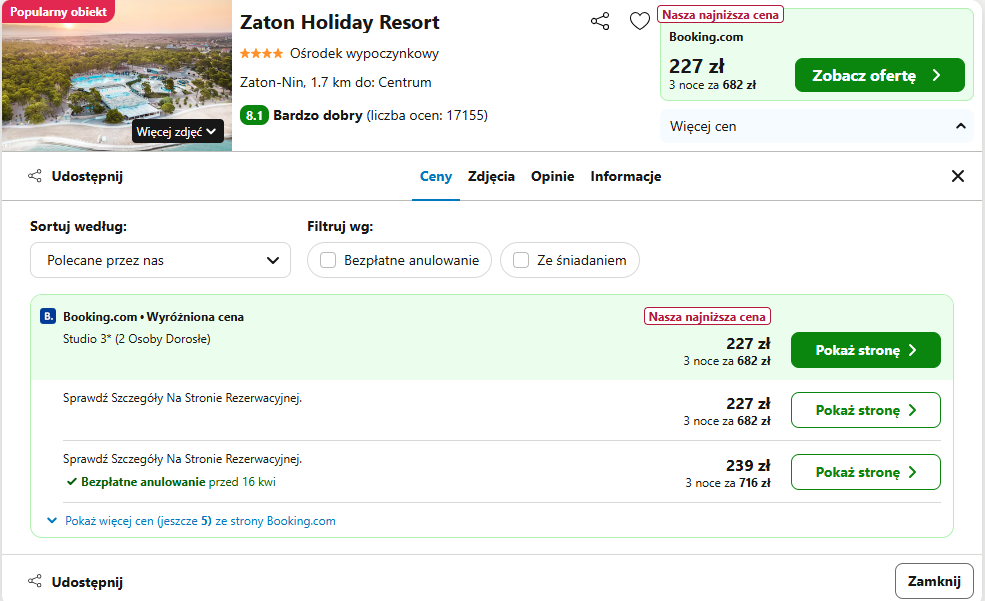Viewport: 985px width, 601px height.
Task: Open Więcej zdjęć on the hotel photo
Action: click(x=177, y=131)
